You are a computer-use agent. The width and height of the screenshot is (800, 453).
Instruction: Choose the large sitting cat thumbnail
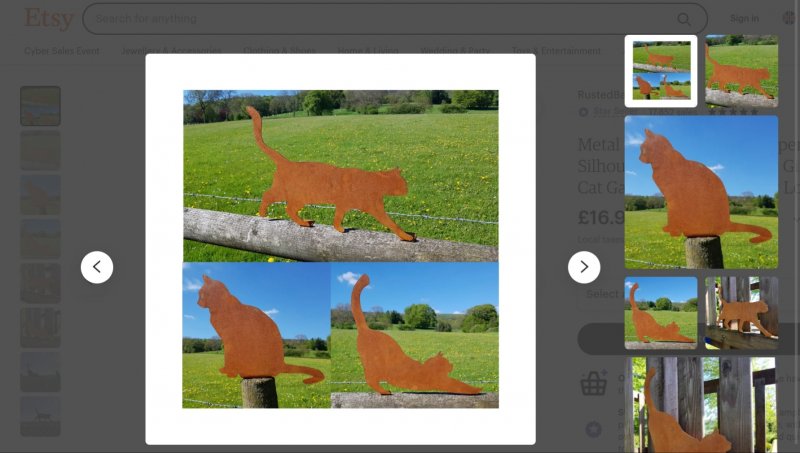pos(701,192)
